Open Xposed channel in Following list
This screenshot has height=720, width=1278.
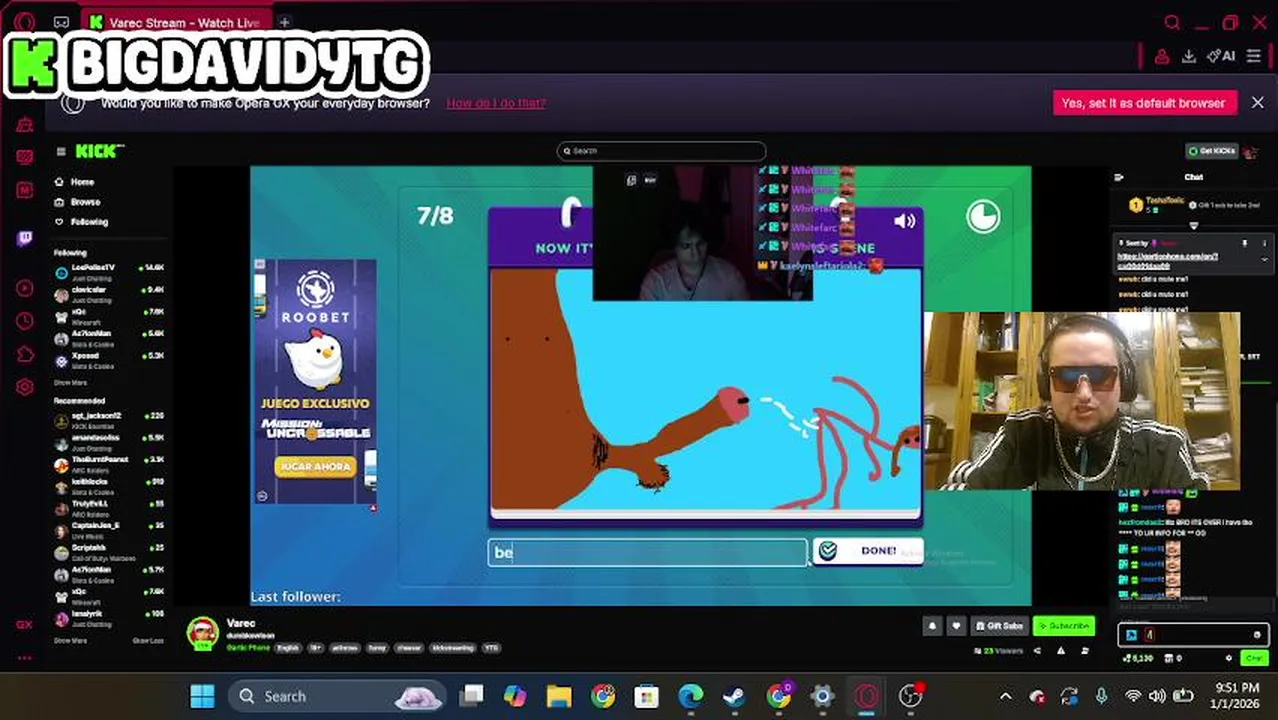click(x=109, y=359)
